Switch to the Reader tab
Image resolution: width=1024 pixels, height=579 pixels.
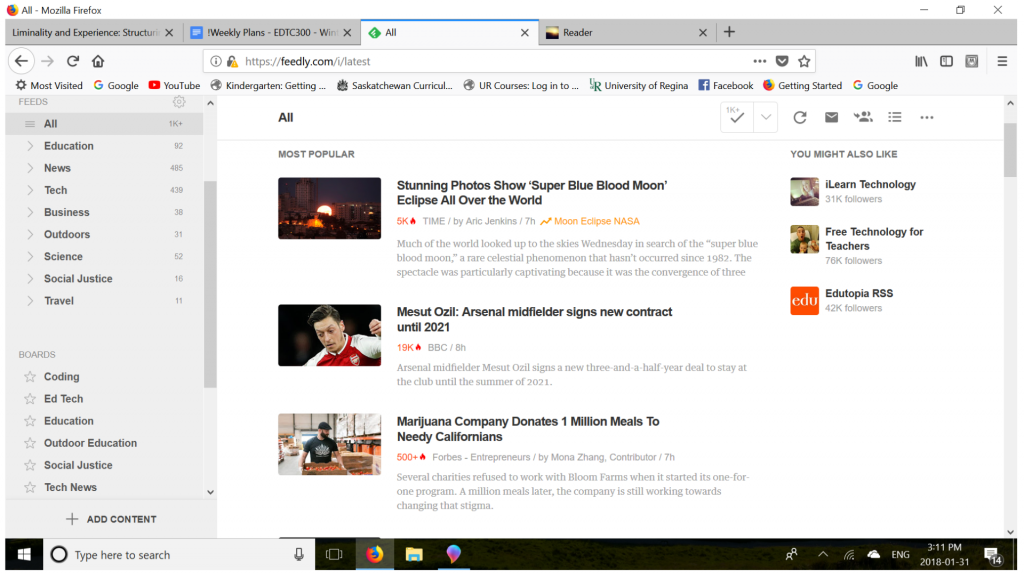[626, 33]
